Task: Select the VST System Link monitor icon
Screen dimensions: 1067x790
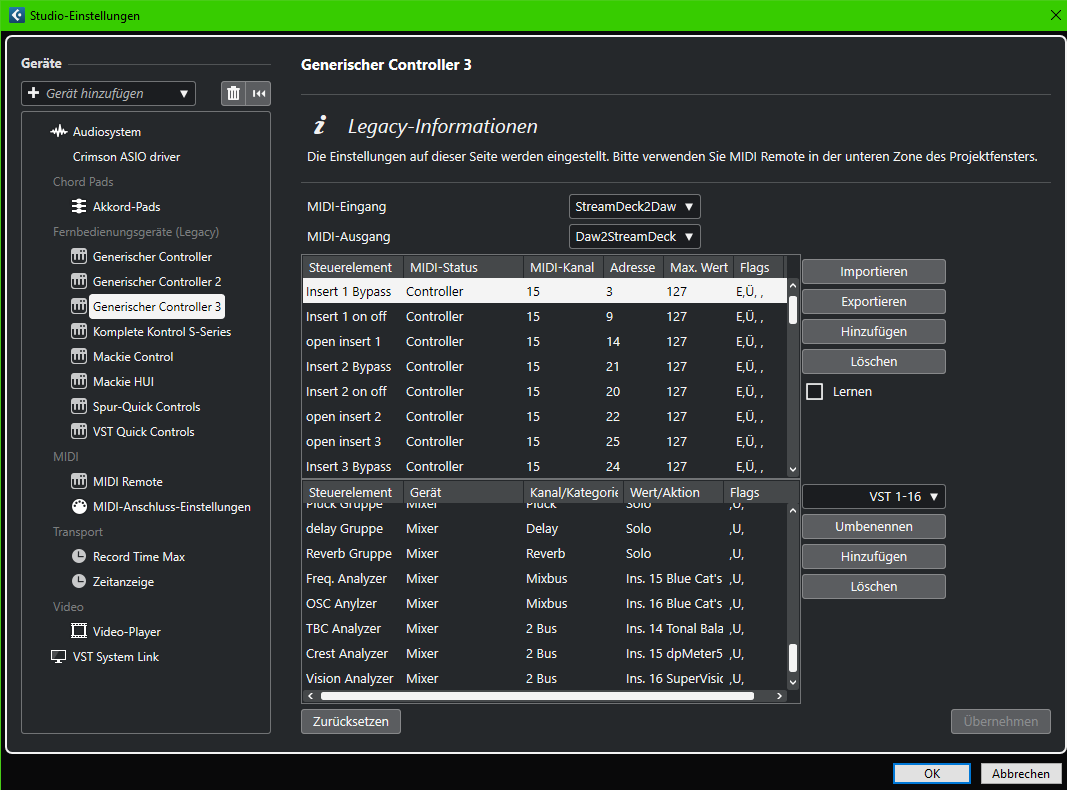Action: [x=59, y=657]
